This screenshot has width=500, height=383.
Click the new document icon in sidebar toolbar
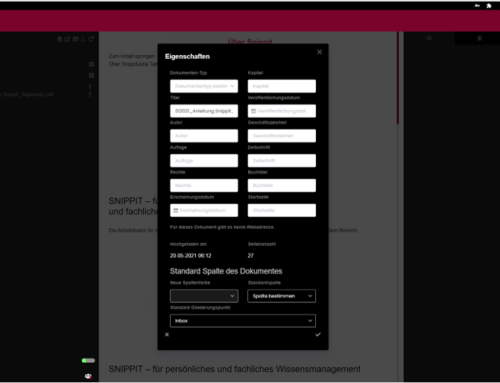(x=60, y=39)
